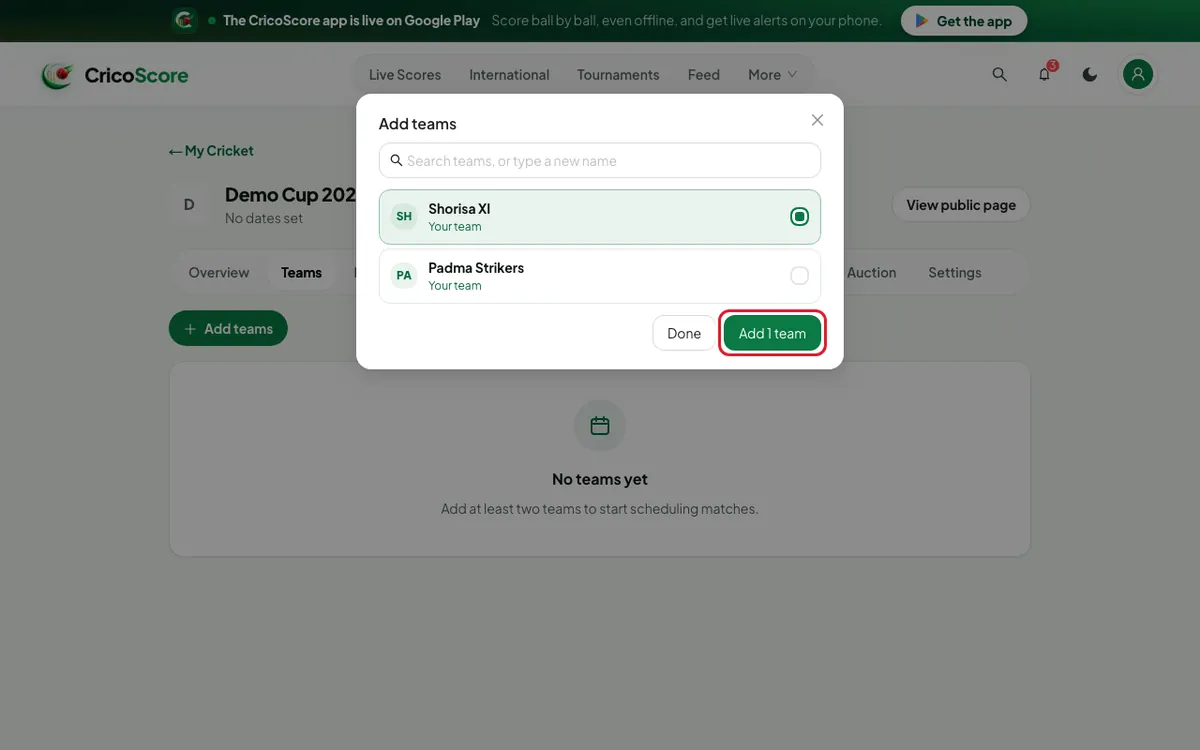1200x750 pixels.
Task: Select the Padma Strikers team name
Action: click(476, 268)
